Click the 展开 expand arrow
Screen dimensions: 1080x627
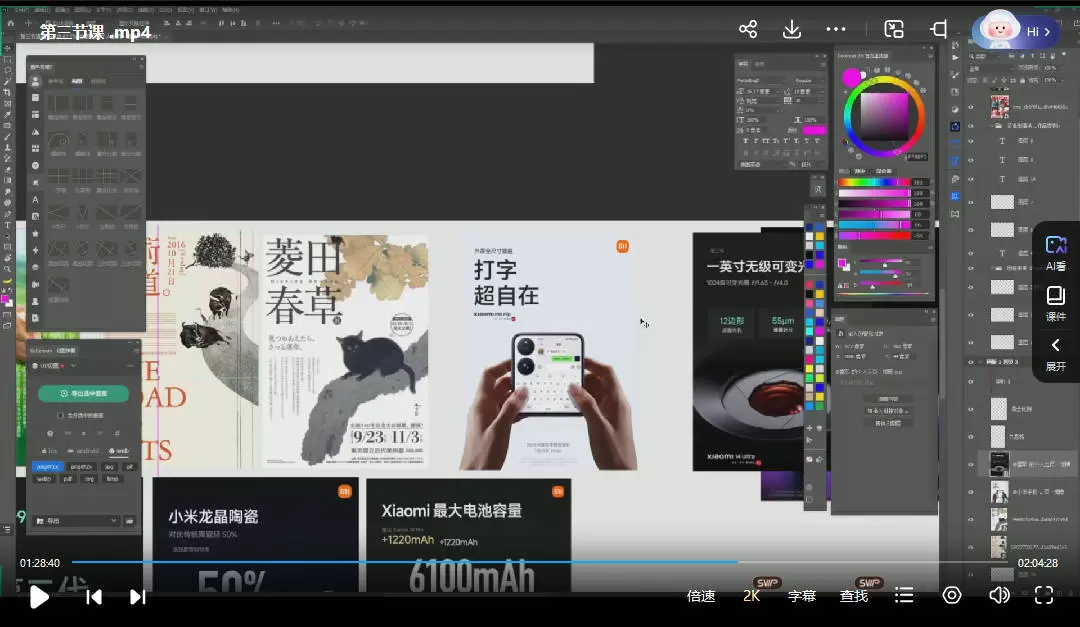pos(1056,354)
